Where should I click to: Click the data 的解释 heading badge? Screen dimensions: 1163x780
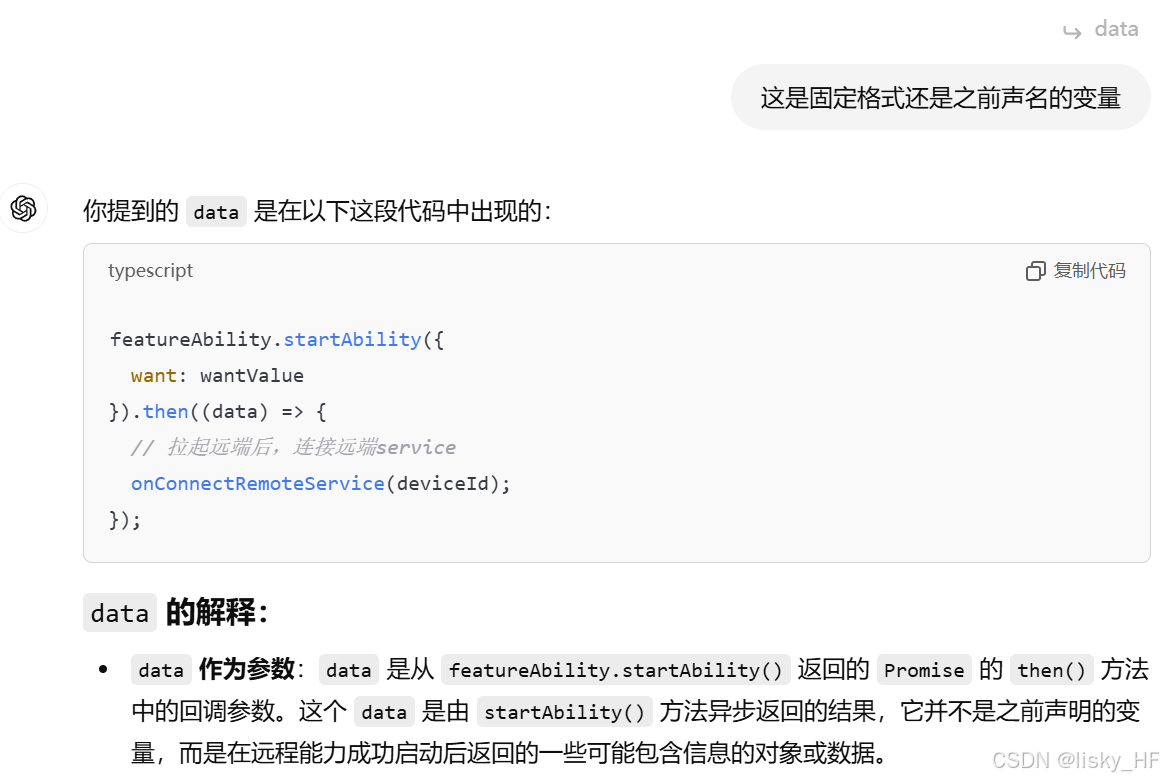pos(119,612)
